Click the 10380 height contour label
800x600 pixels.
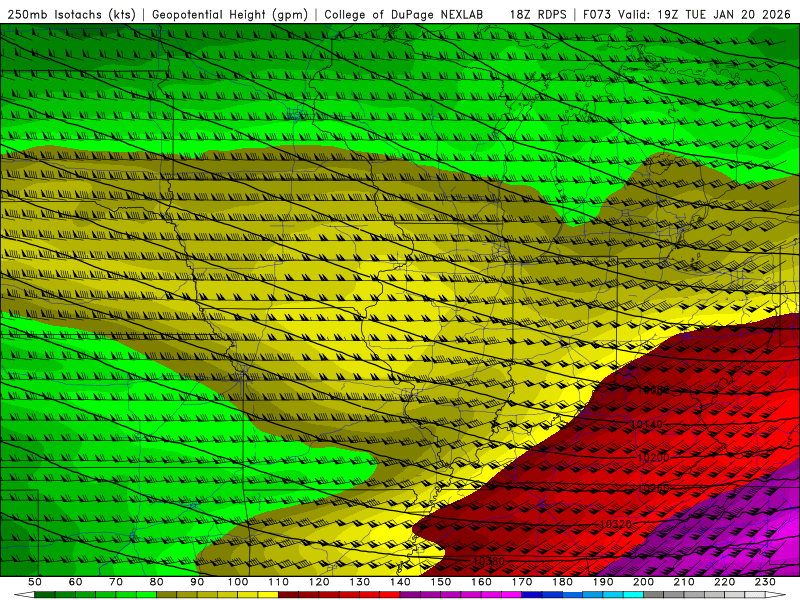coord(488,561)
